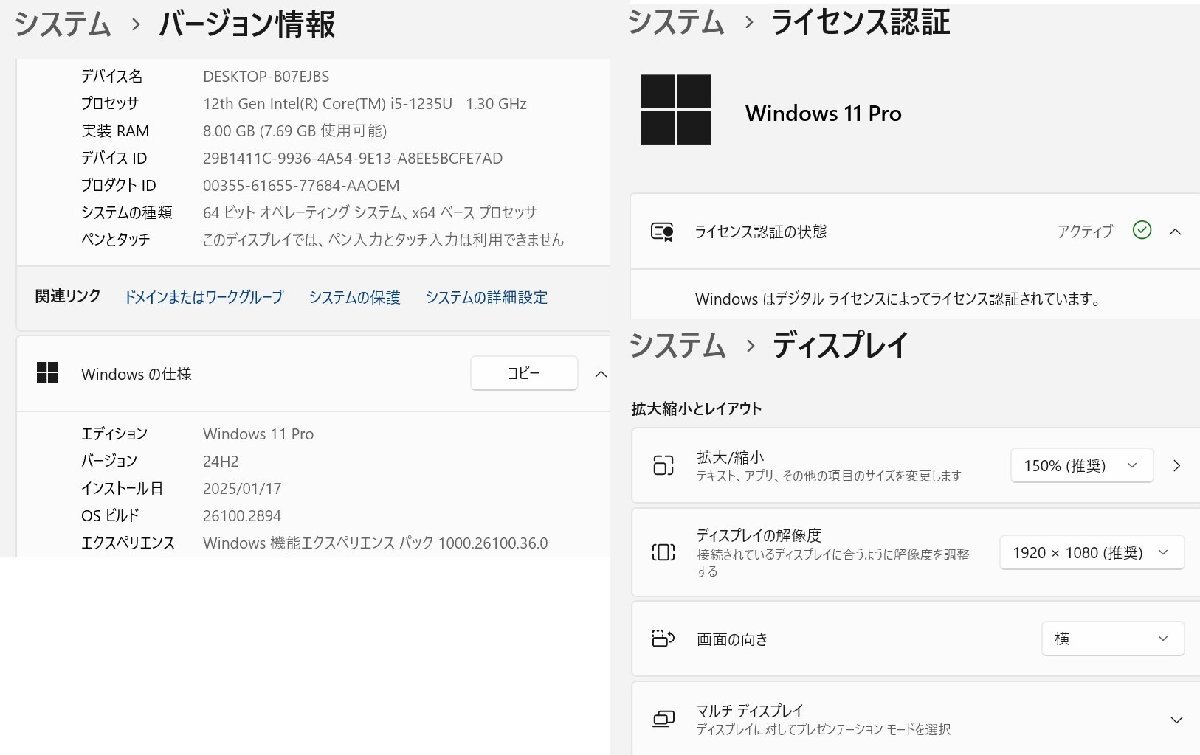Click the アクティブ status text
1200x755 pixels.
pos(1085,232)
